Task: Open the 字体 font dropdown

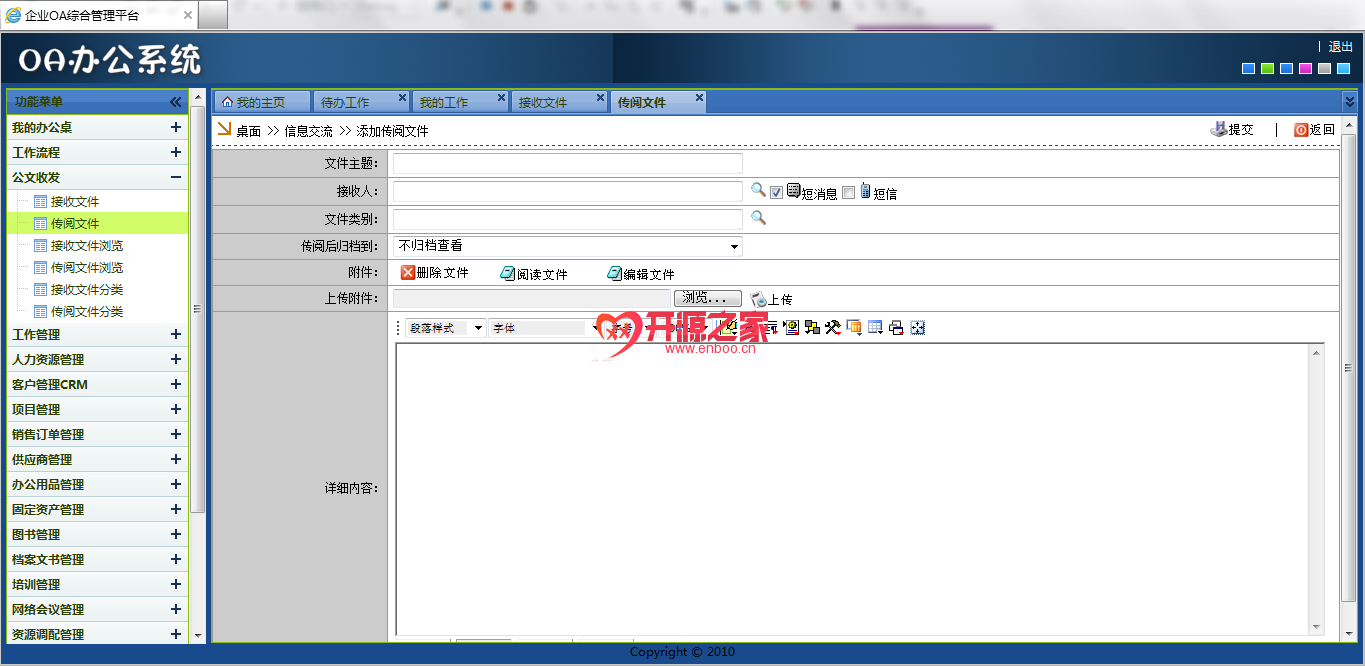Action: [594, 328]
